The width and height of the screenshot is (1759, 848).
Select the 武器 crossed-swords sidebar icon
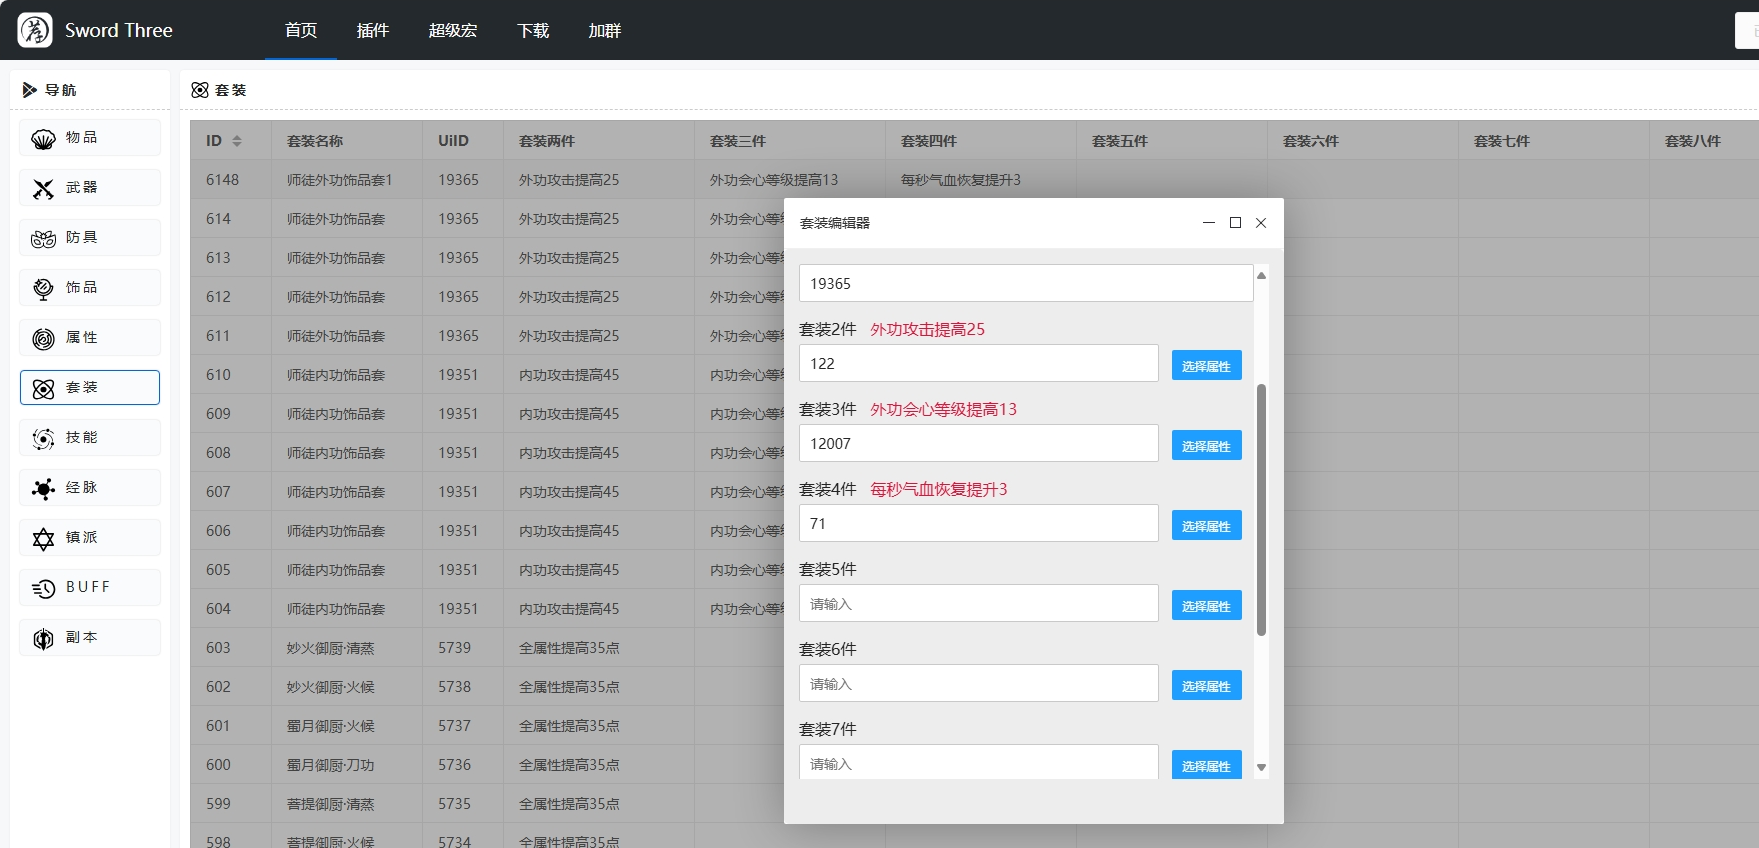coord(43,189)
